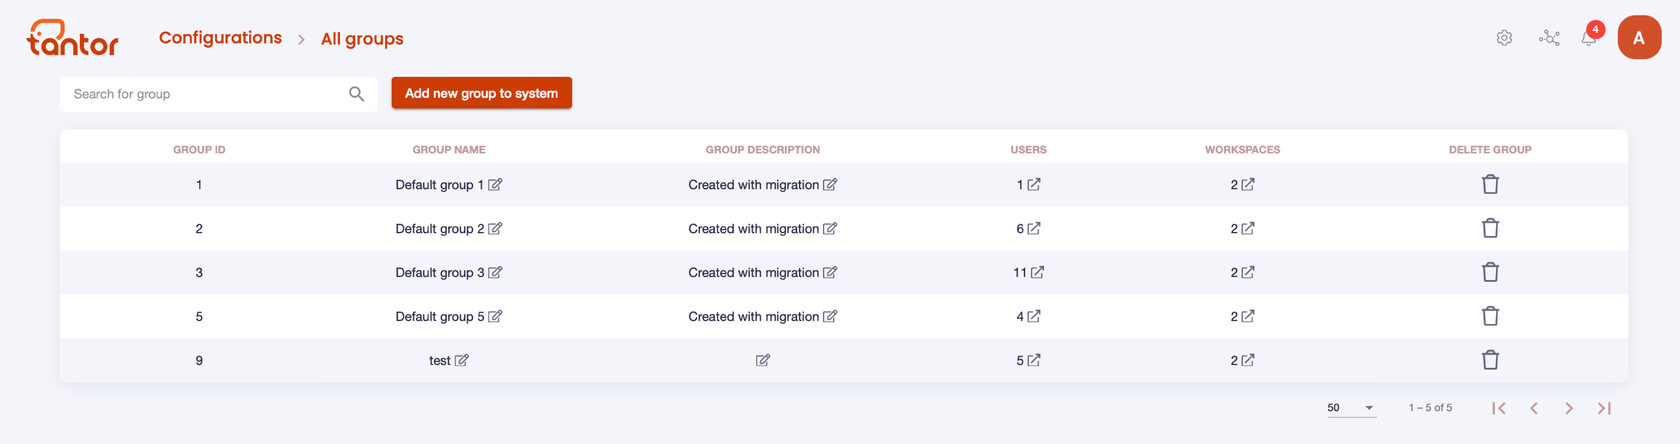Screen dimensions: 1680x444
Task: Jump to the last page
Action: coord(1605,408)
